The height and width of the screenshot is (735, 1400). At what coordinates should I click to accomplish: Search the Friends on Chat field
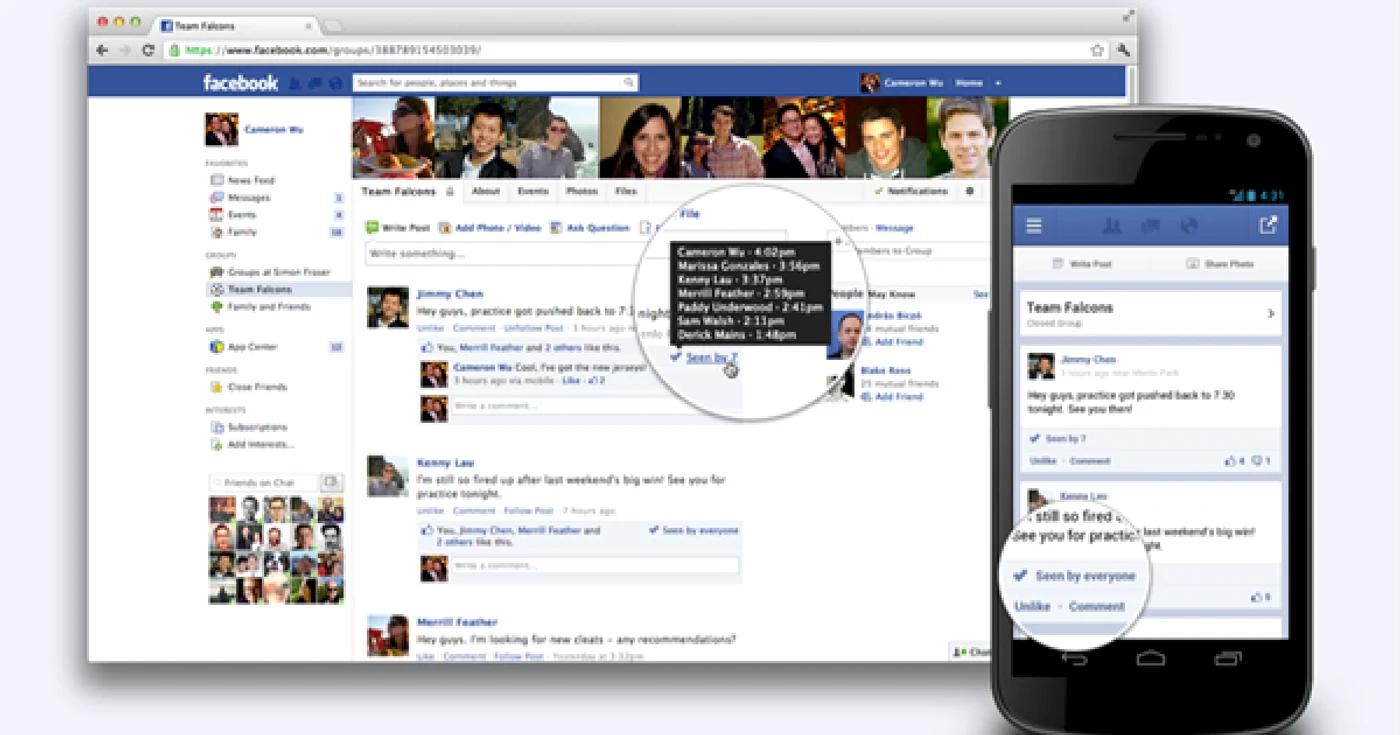(264, 483)
